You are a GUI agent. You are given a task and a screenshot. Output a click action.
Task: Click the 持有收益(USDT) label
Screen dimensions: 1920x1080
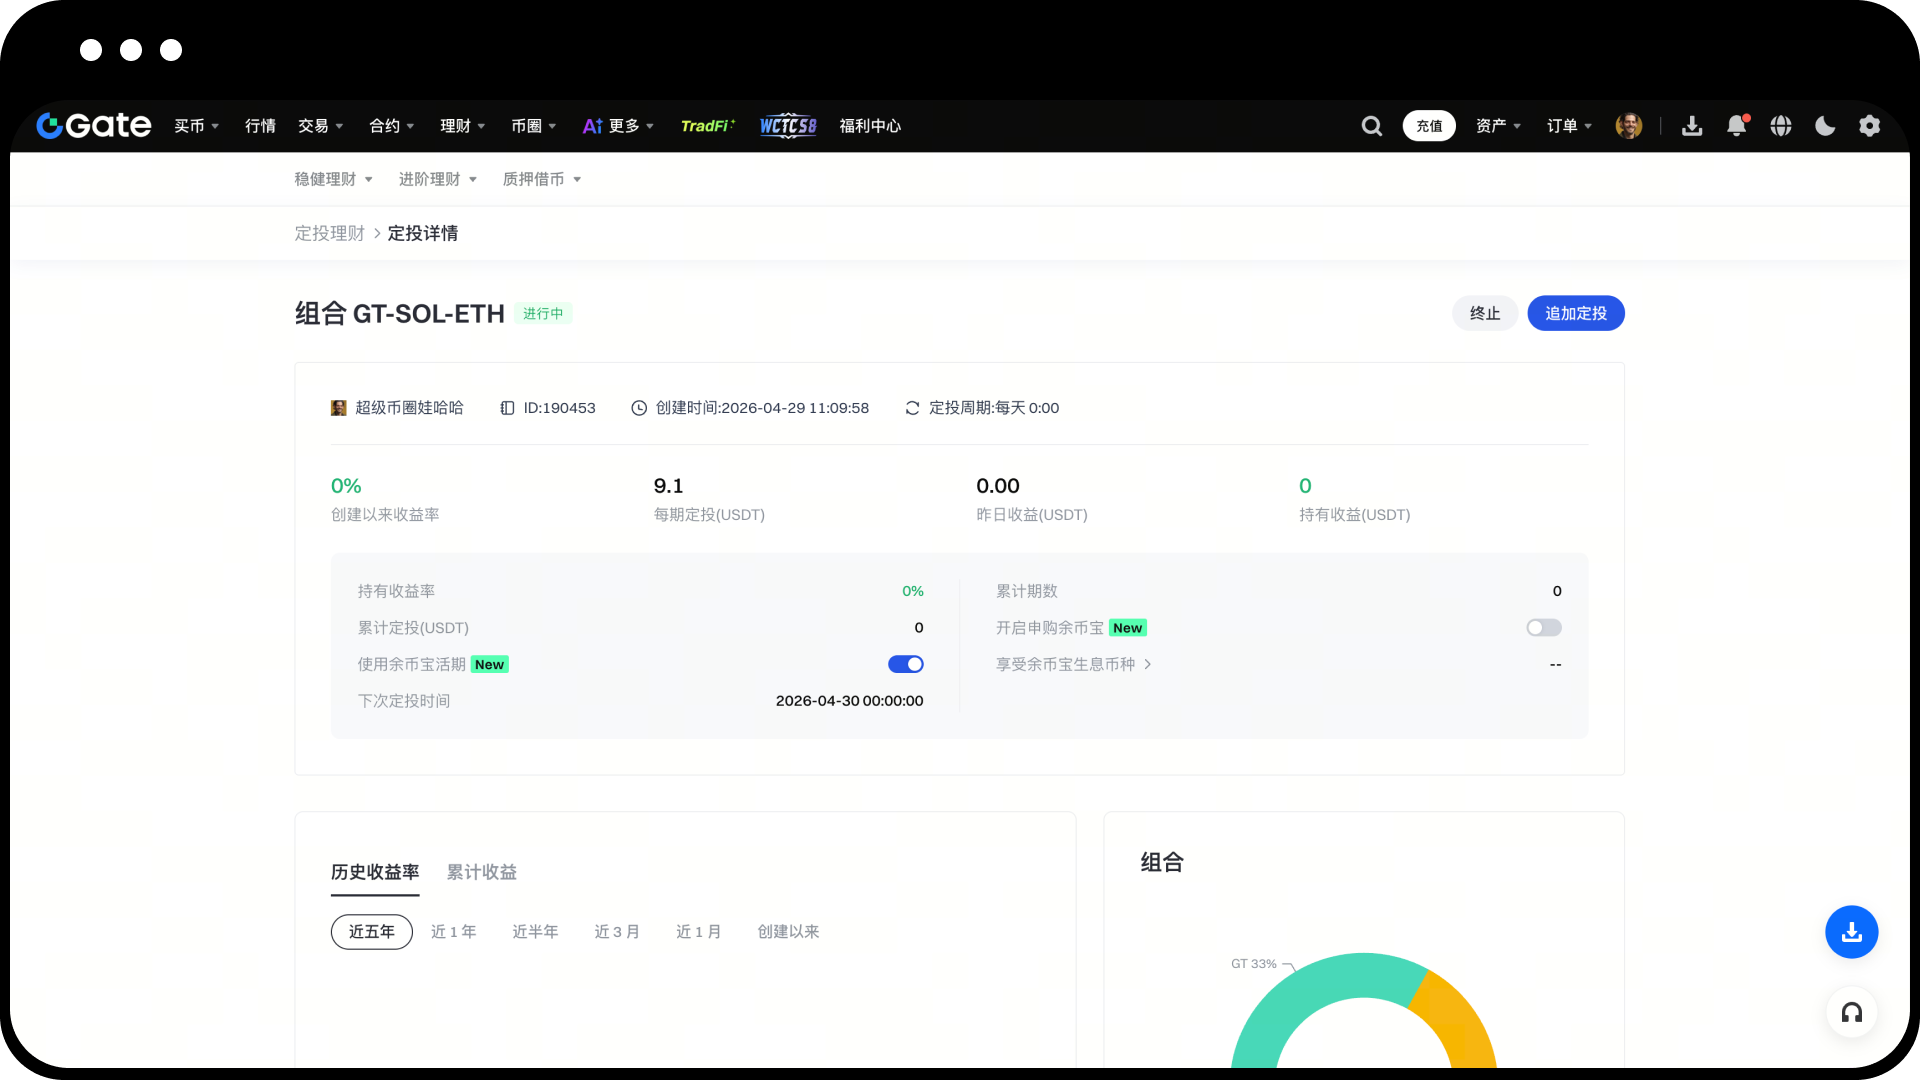(x=1355, y=515)
